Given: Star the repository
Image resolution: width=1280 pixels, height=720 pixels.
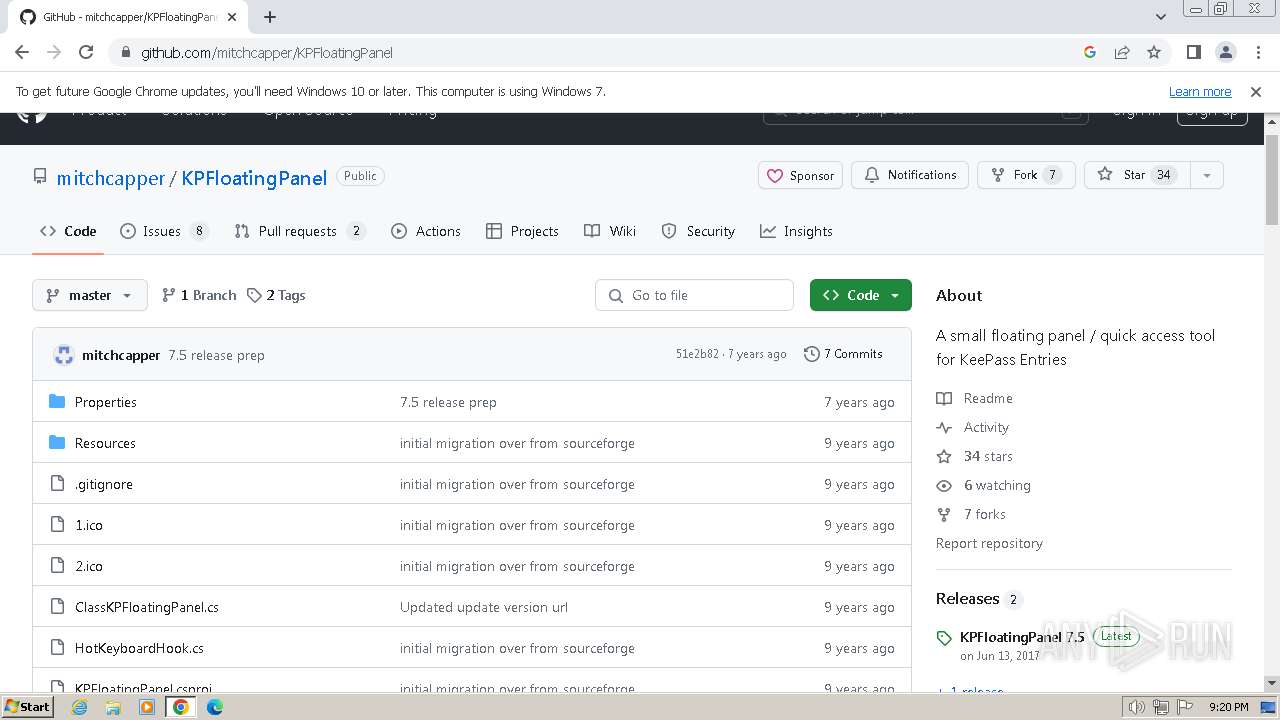Looking at the screenshot, I should click(1137, 175).
